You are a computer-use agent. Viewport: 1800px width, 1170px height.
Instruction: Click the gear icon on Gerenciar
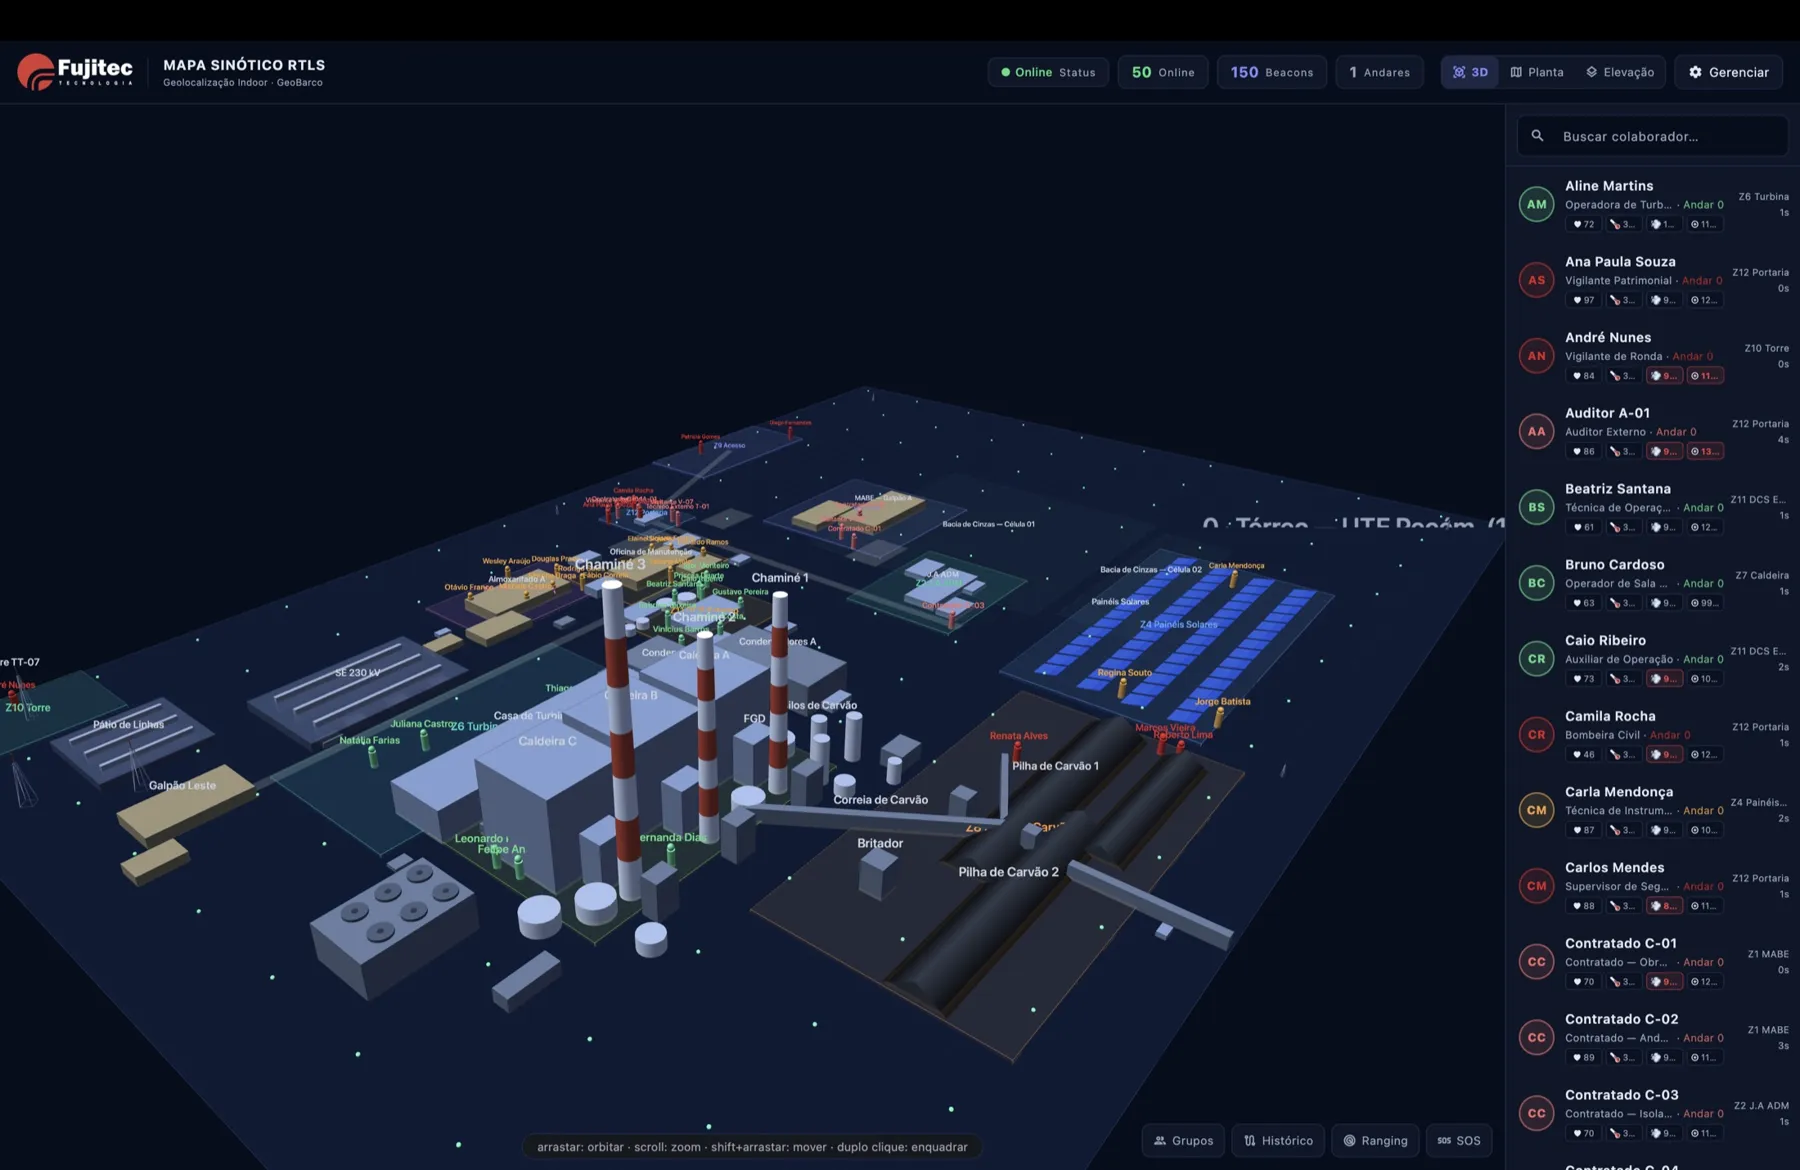(1695, 72)
